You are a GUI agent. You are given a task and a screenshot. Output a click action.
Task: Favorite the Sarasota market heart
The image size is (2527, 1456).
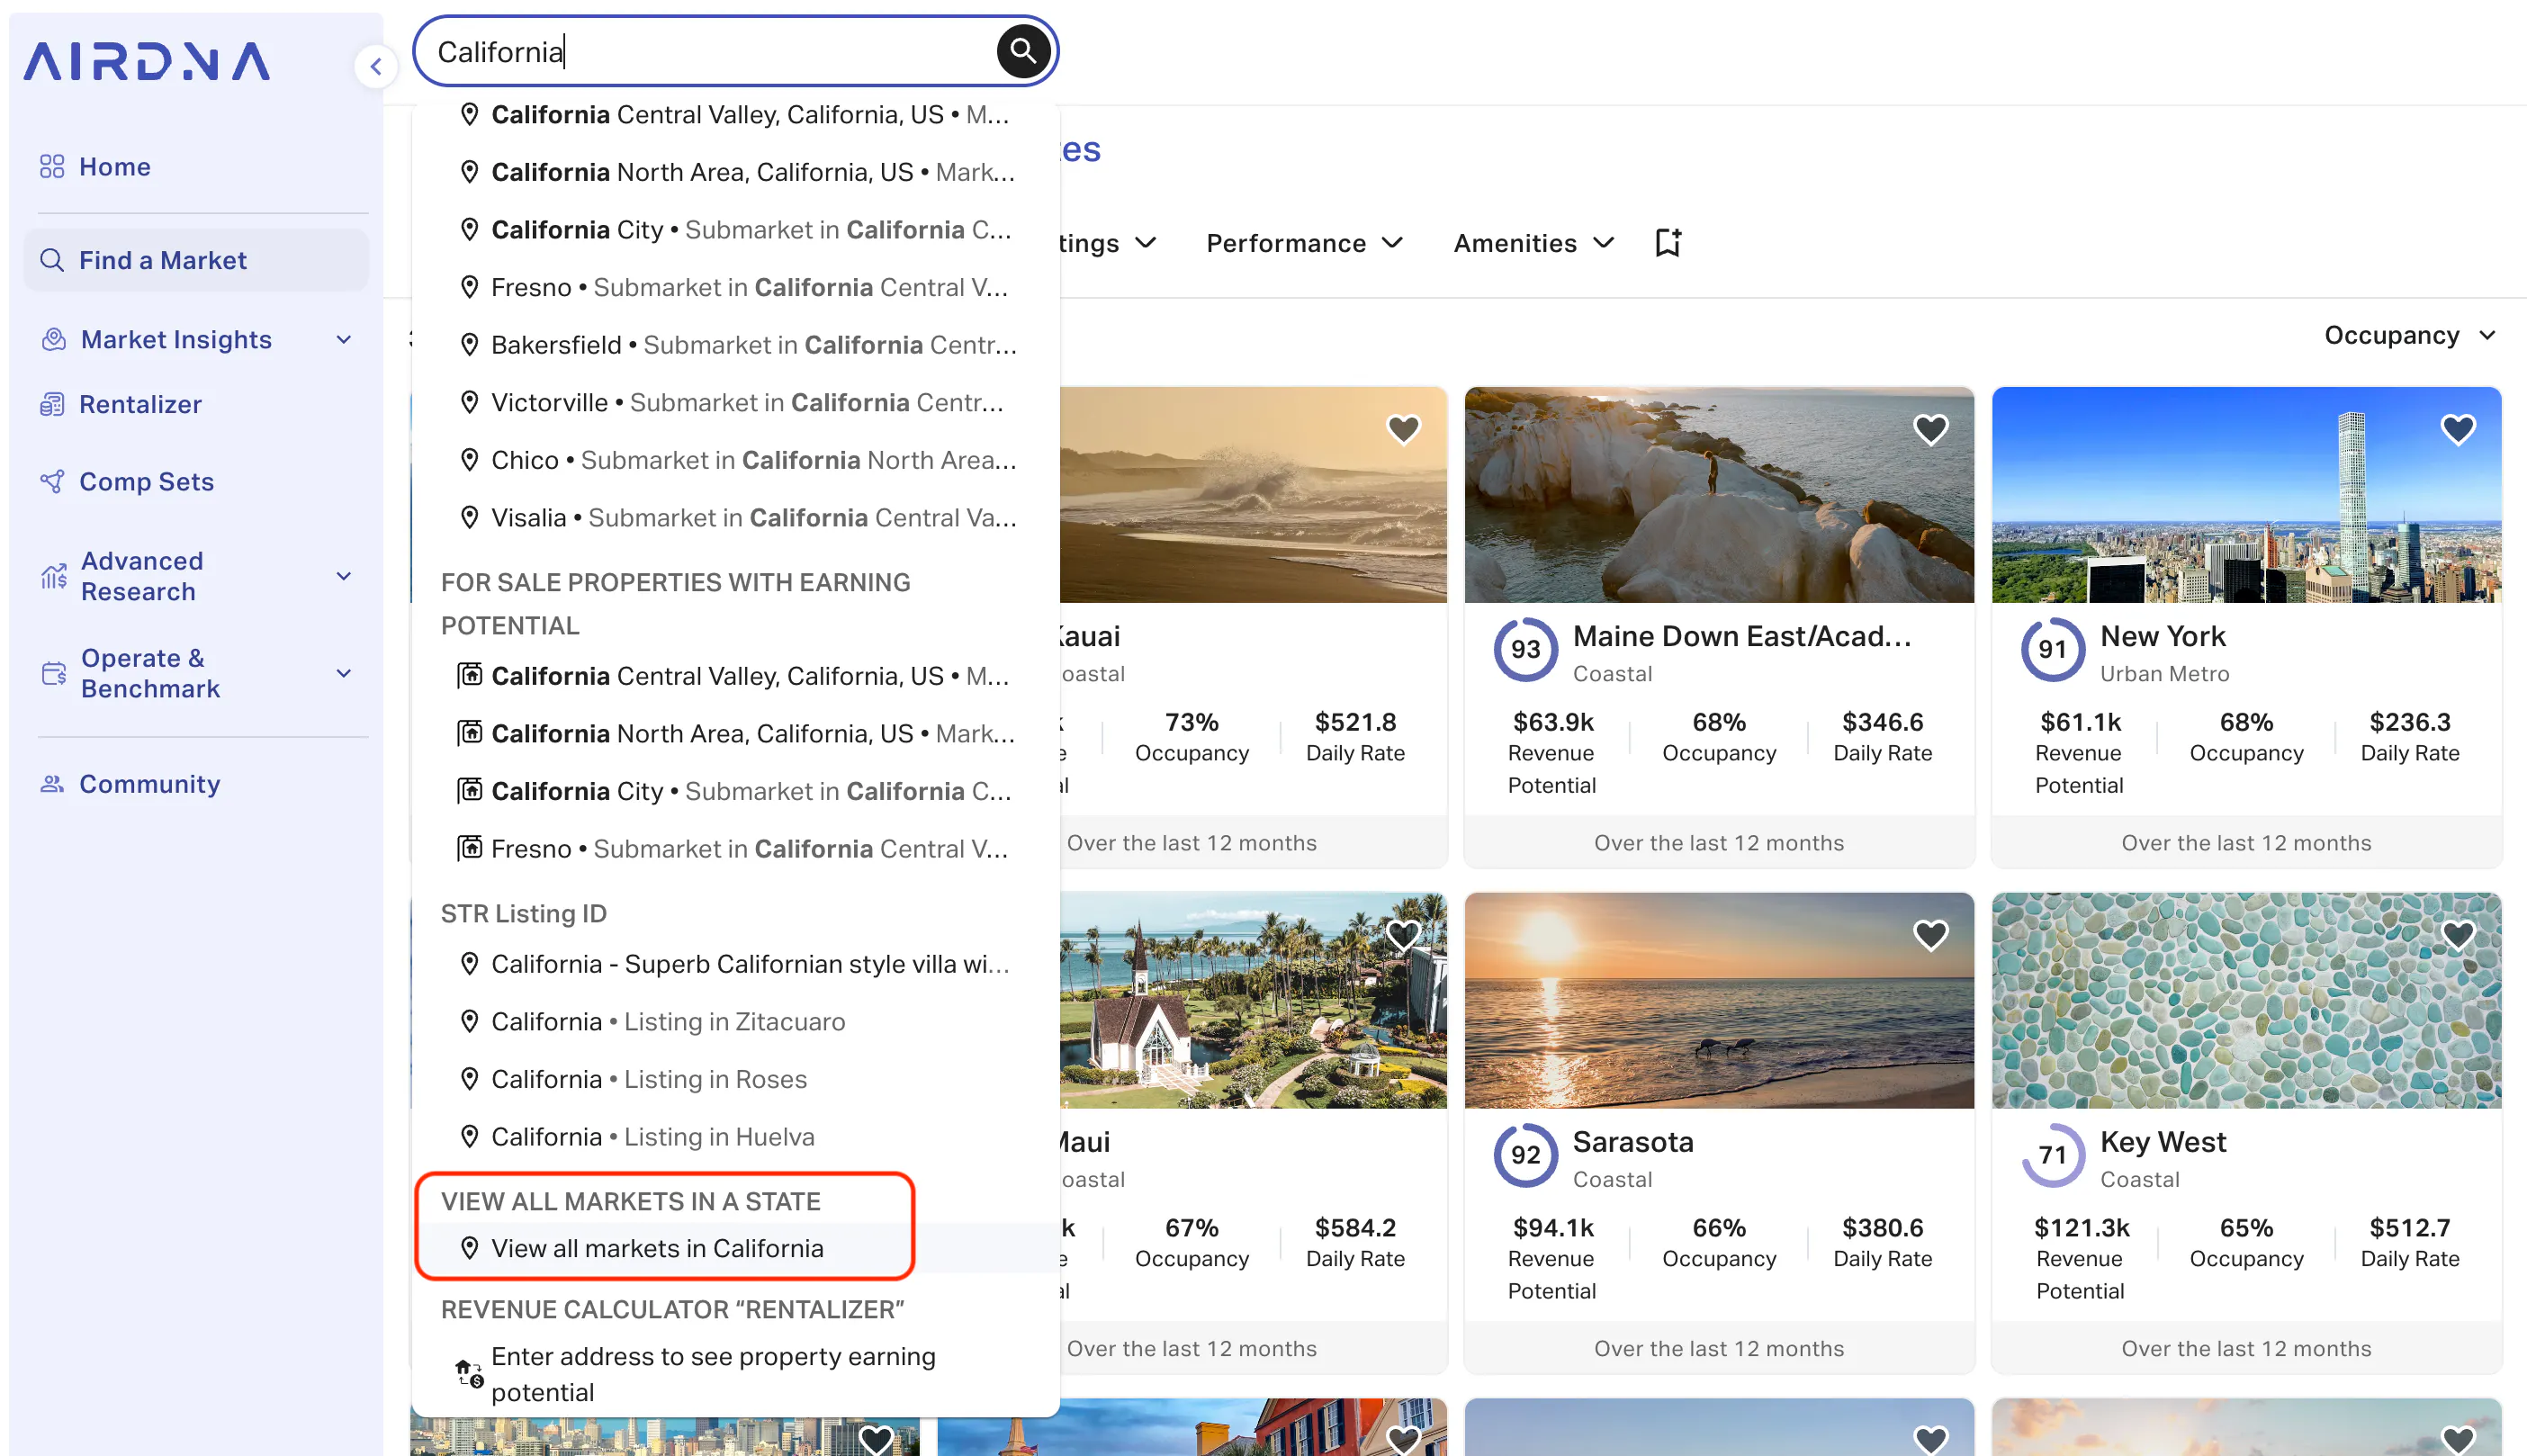pos(1930,935)
